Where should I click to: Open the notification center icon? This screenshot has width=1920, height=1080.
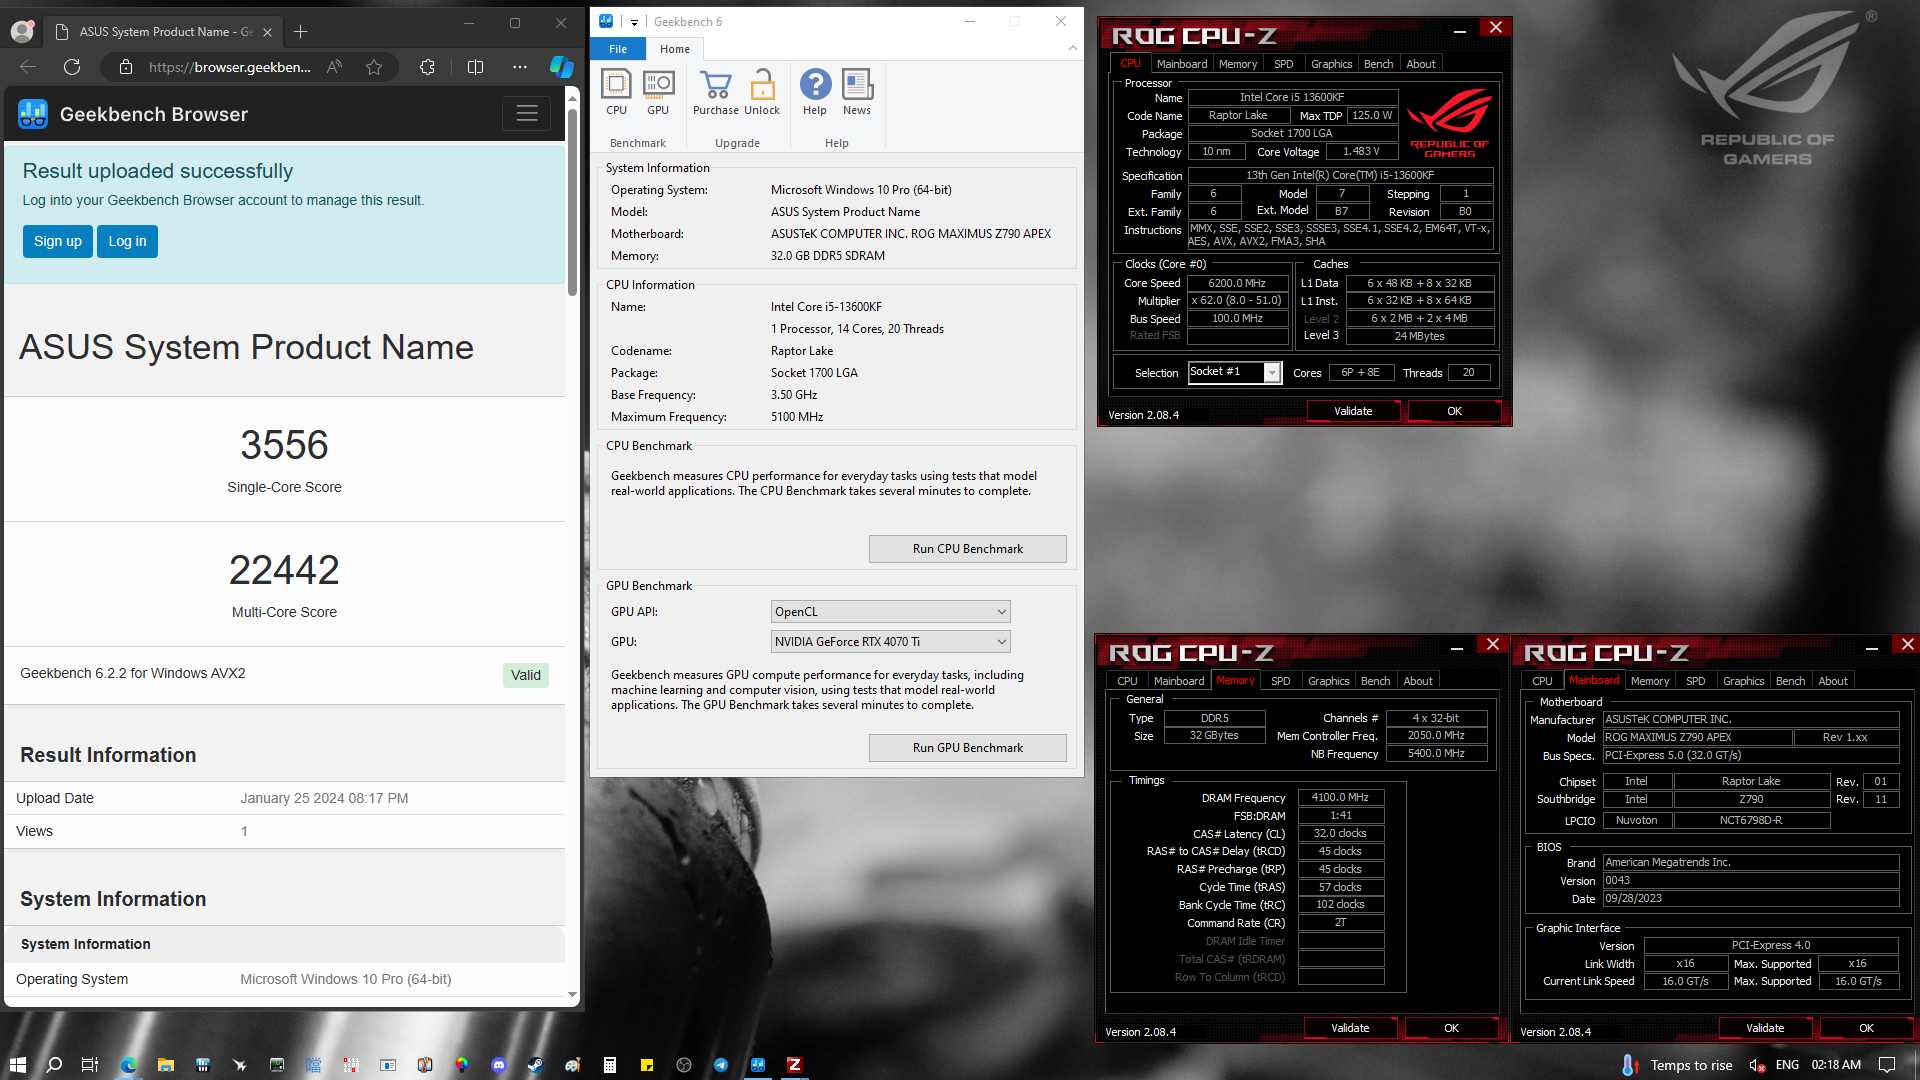(1887, 1065)
